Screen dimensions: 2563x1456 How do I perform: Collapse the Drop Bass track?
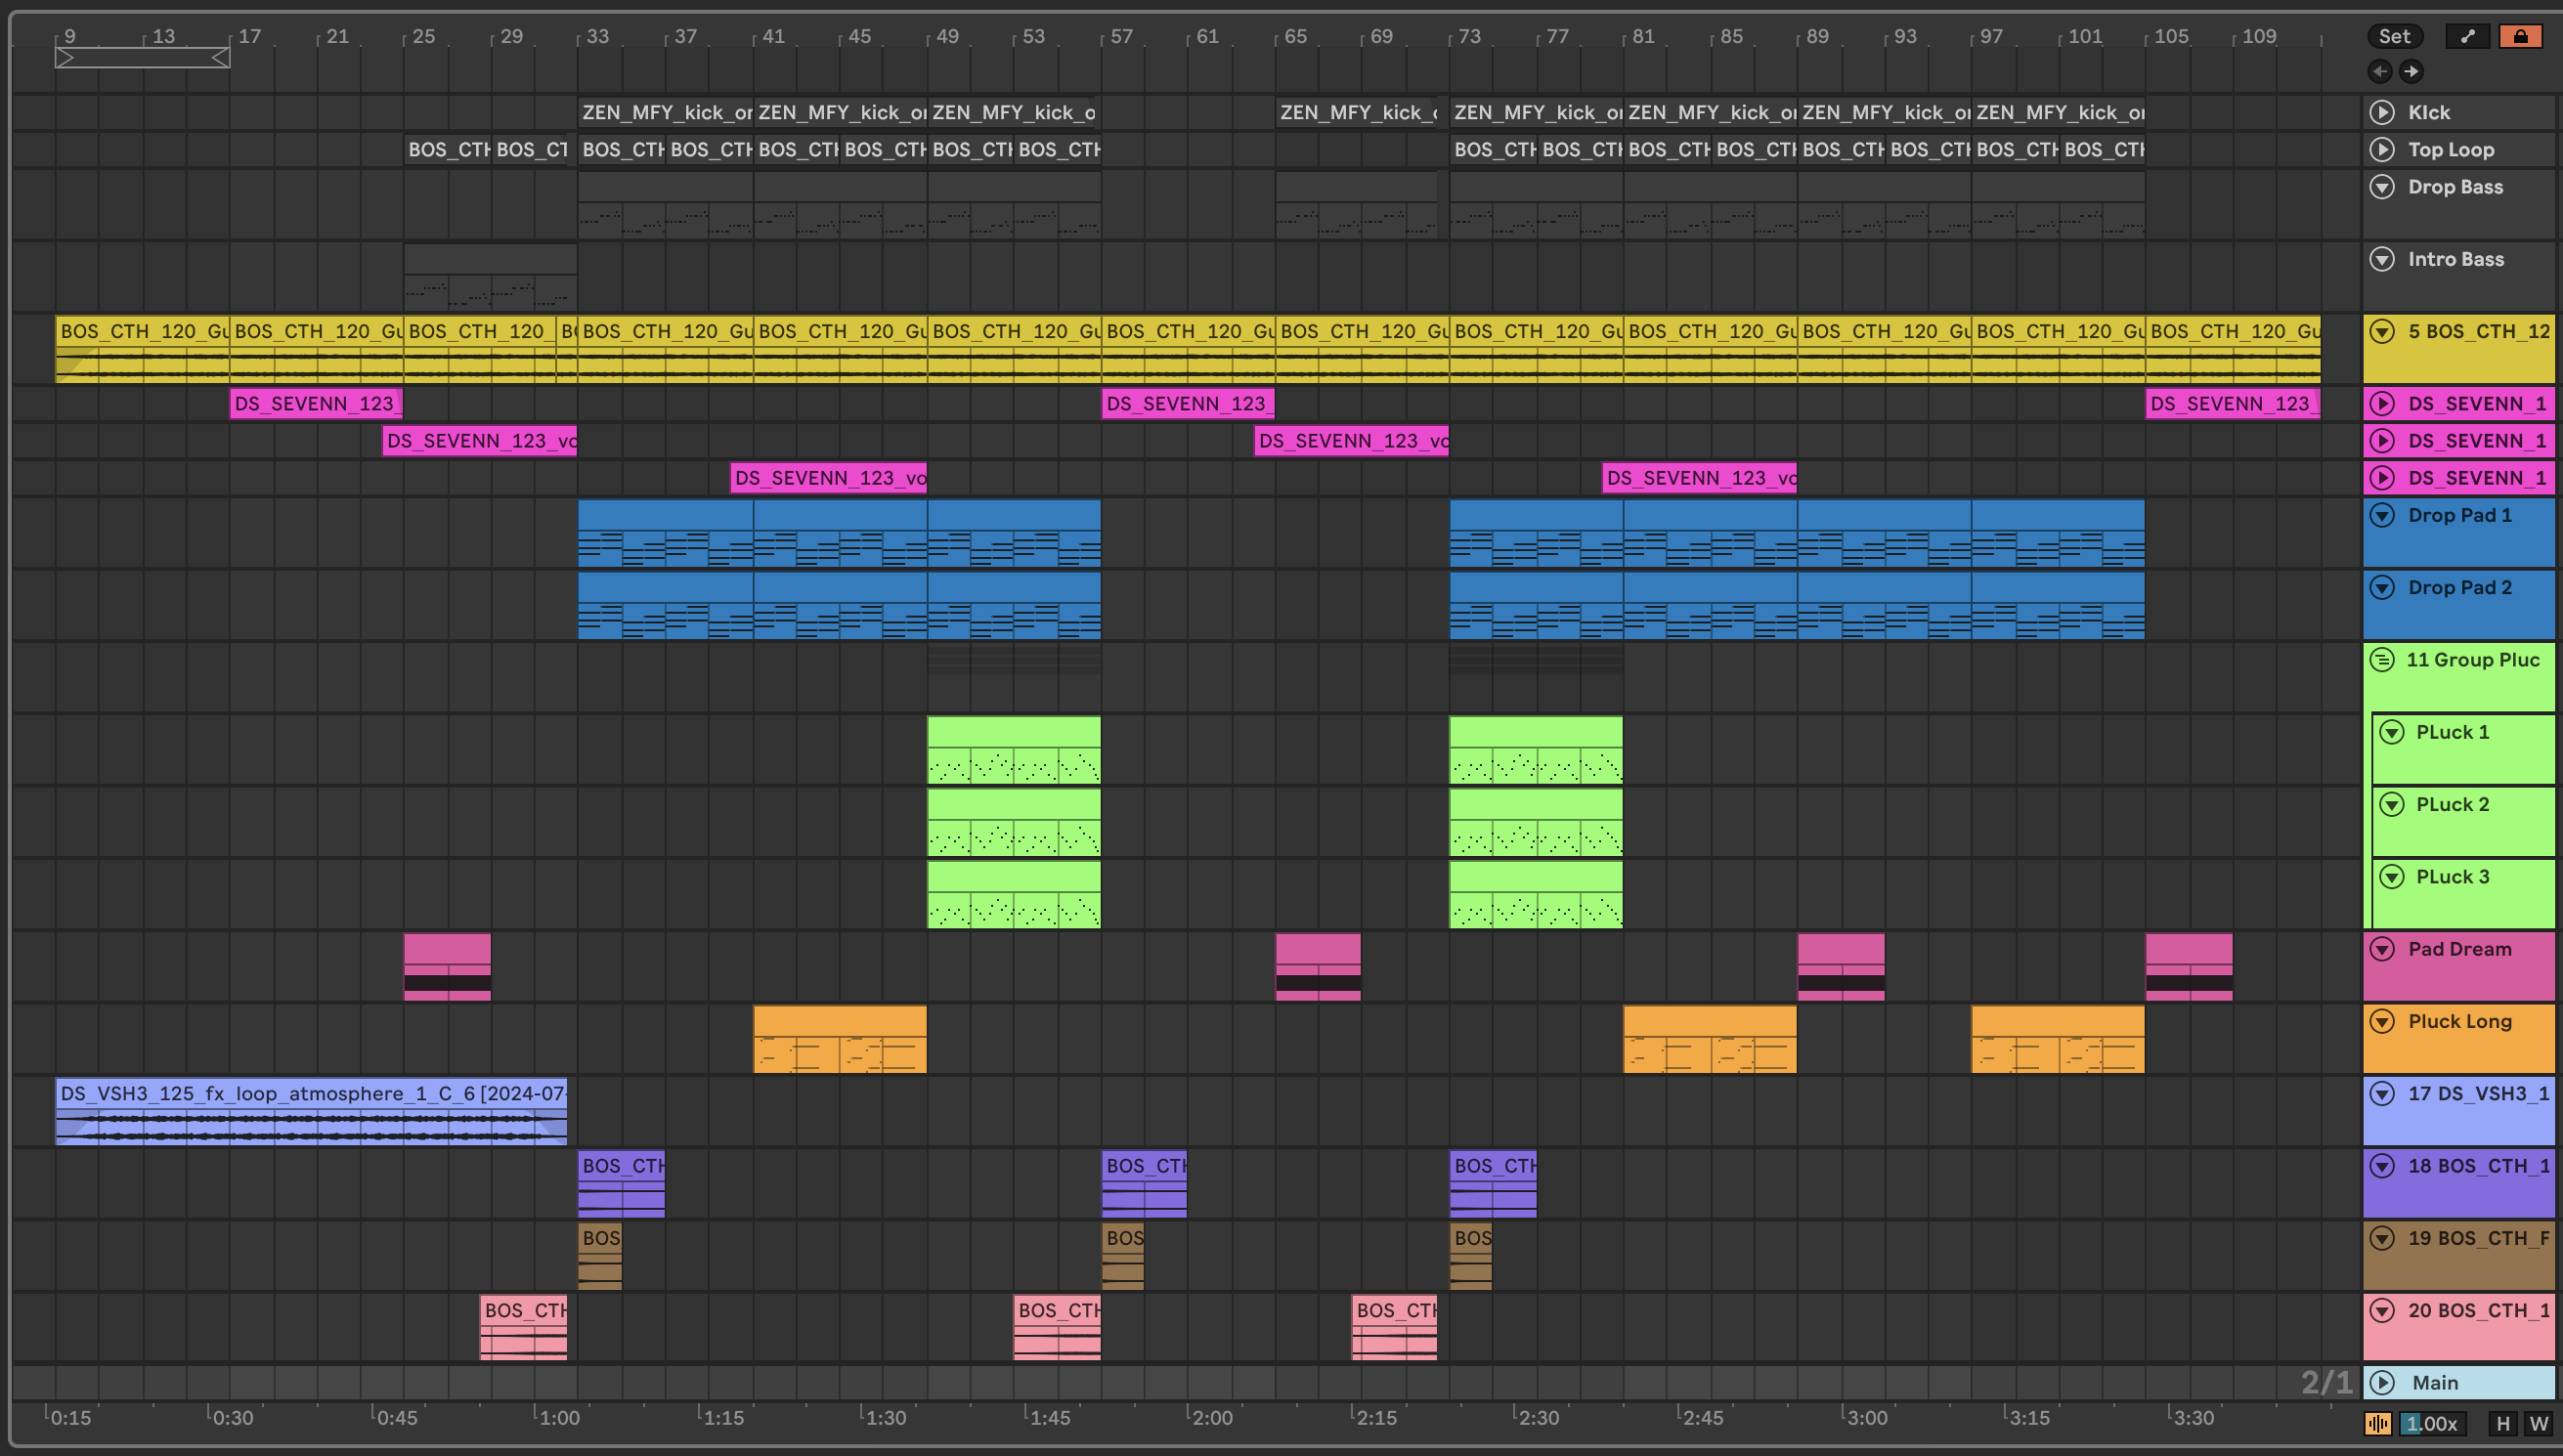(2382, 187)
